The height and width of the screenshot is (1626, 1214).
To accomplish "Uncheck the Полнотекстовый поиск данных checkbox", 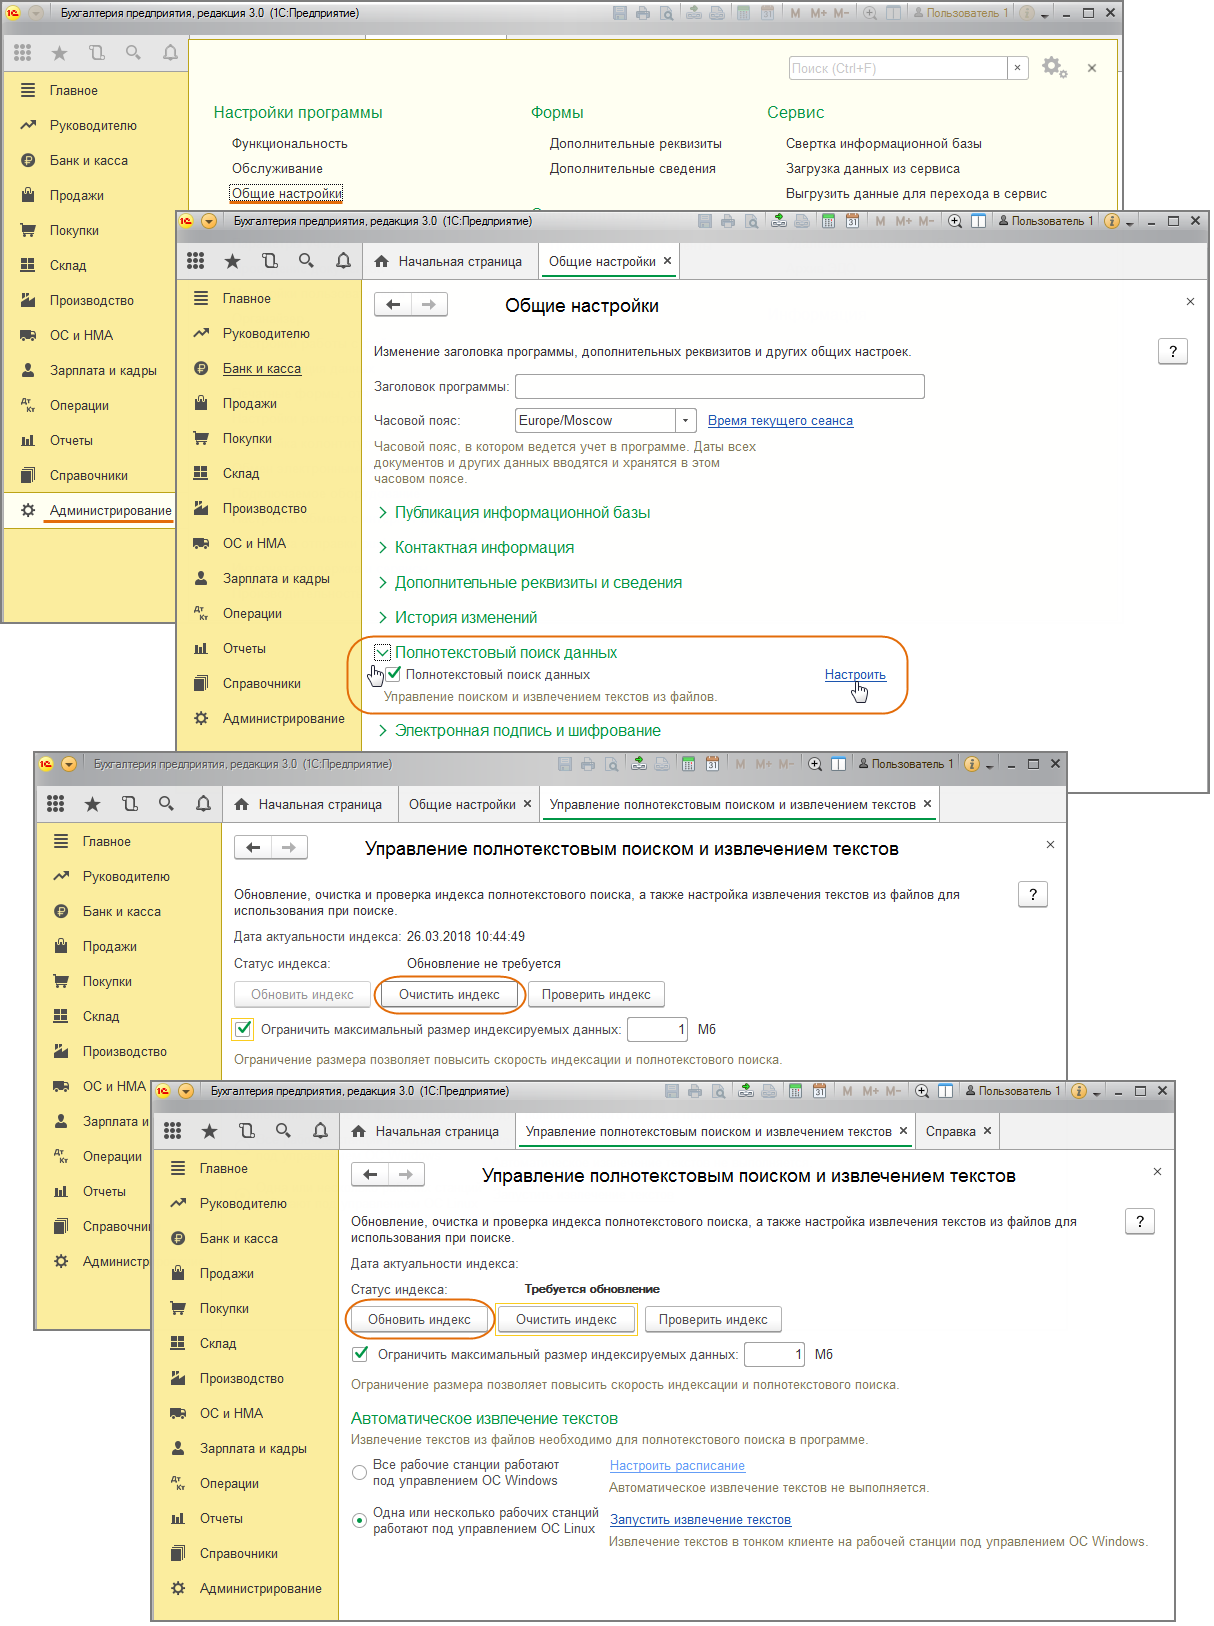I will (394, 674).
